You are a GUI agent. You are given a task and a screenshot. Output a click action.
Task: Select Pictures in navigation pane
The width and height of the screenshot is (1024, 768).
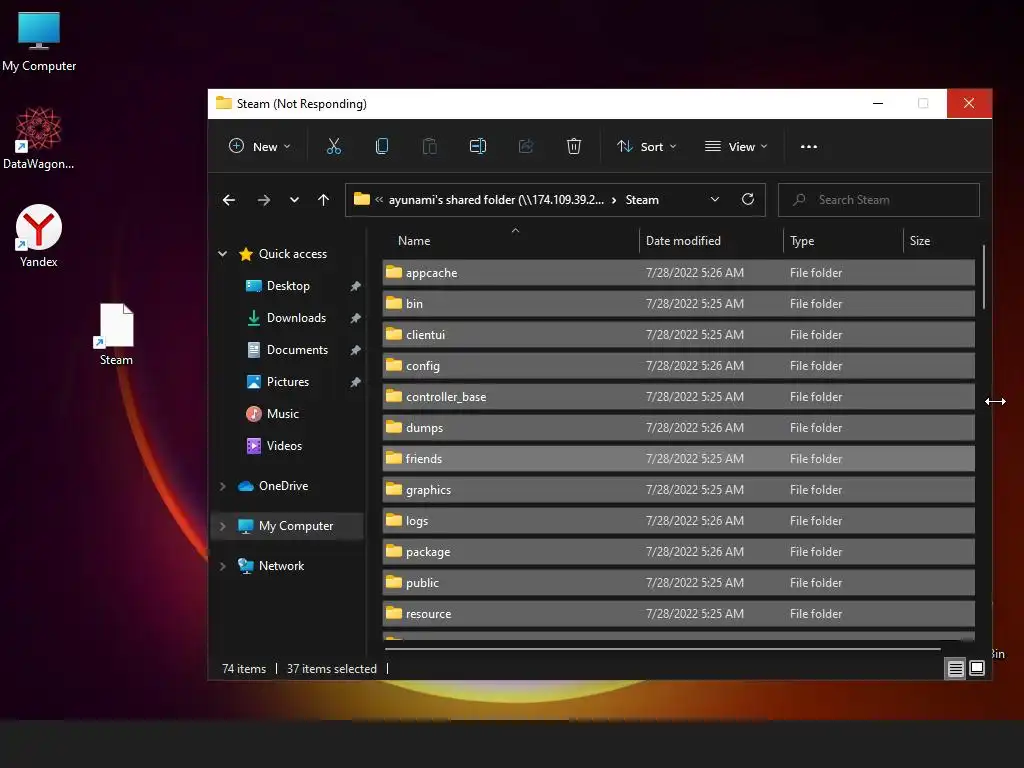[287, 382]
